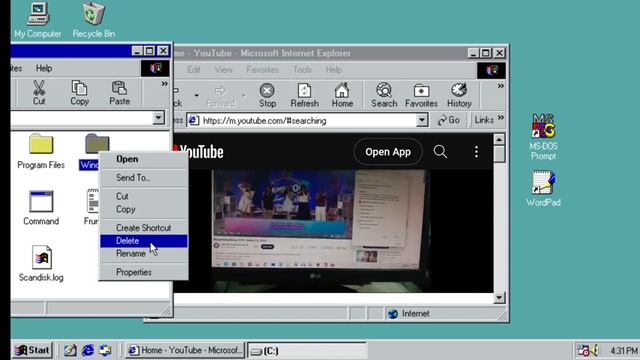640x360 pixels.
Task: Select the Scandisk.log file
Action: [x=41, y=264]
